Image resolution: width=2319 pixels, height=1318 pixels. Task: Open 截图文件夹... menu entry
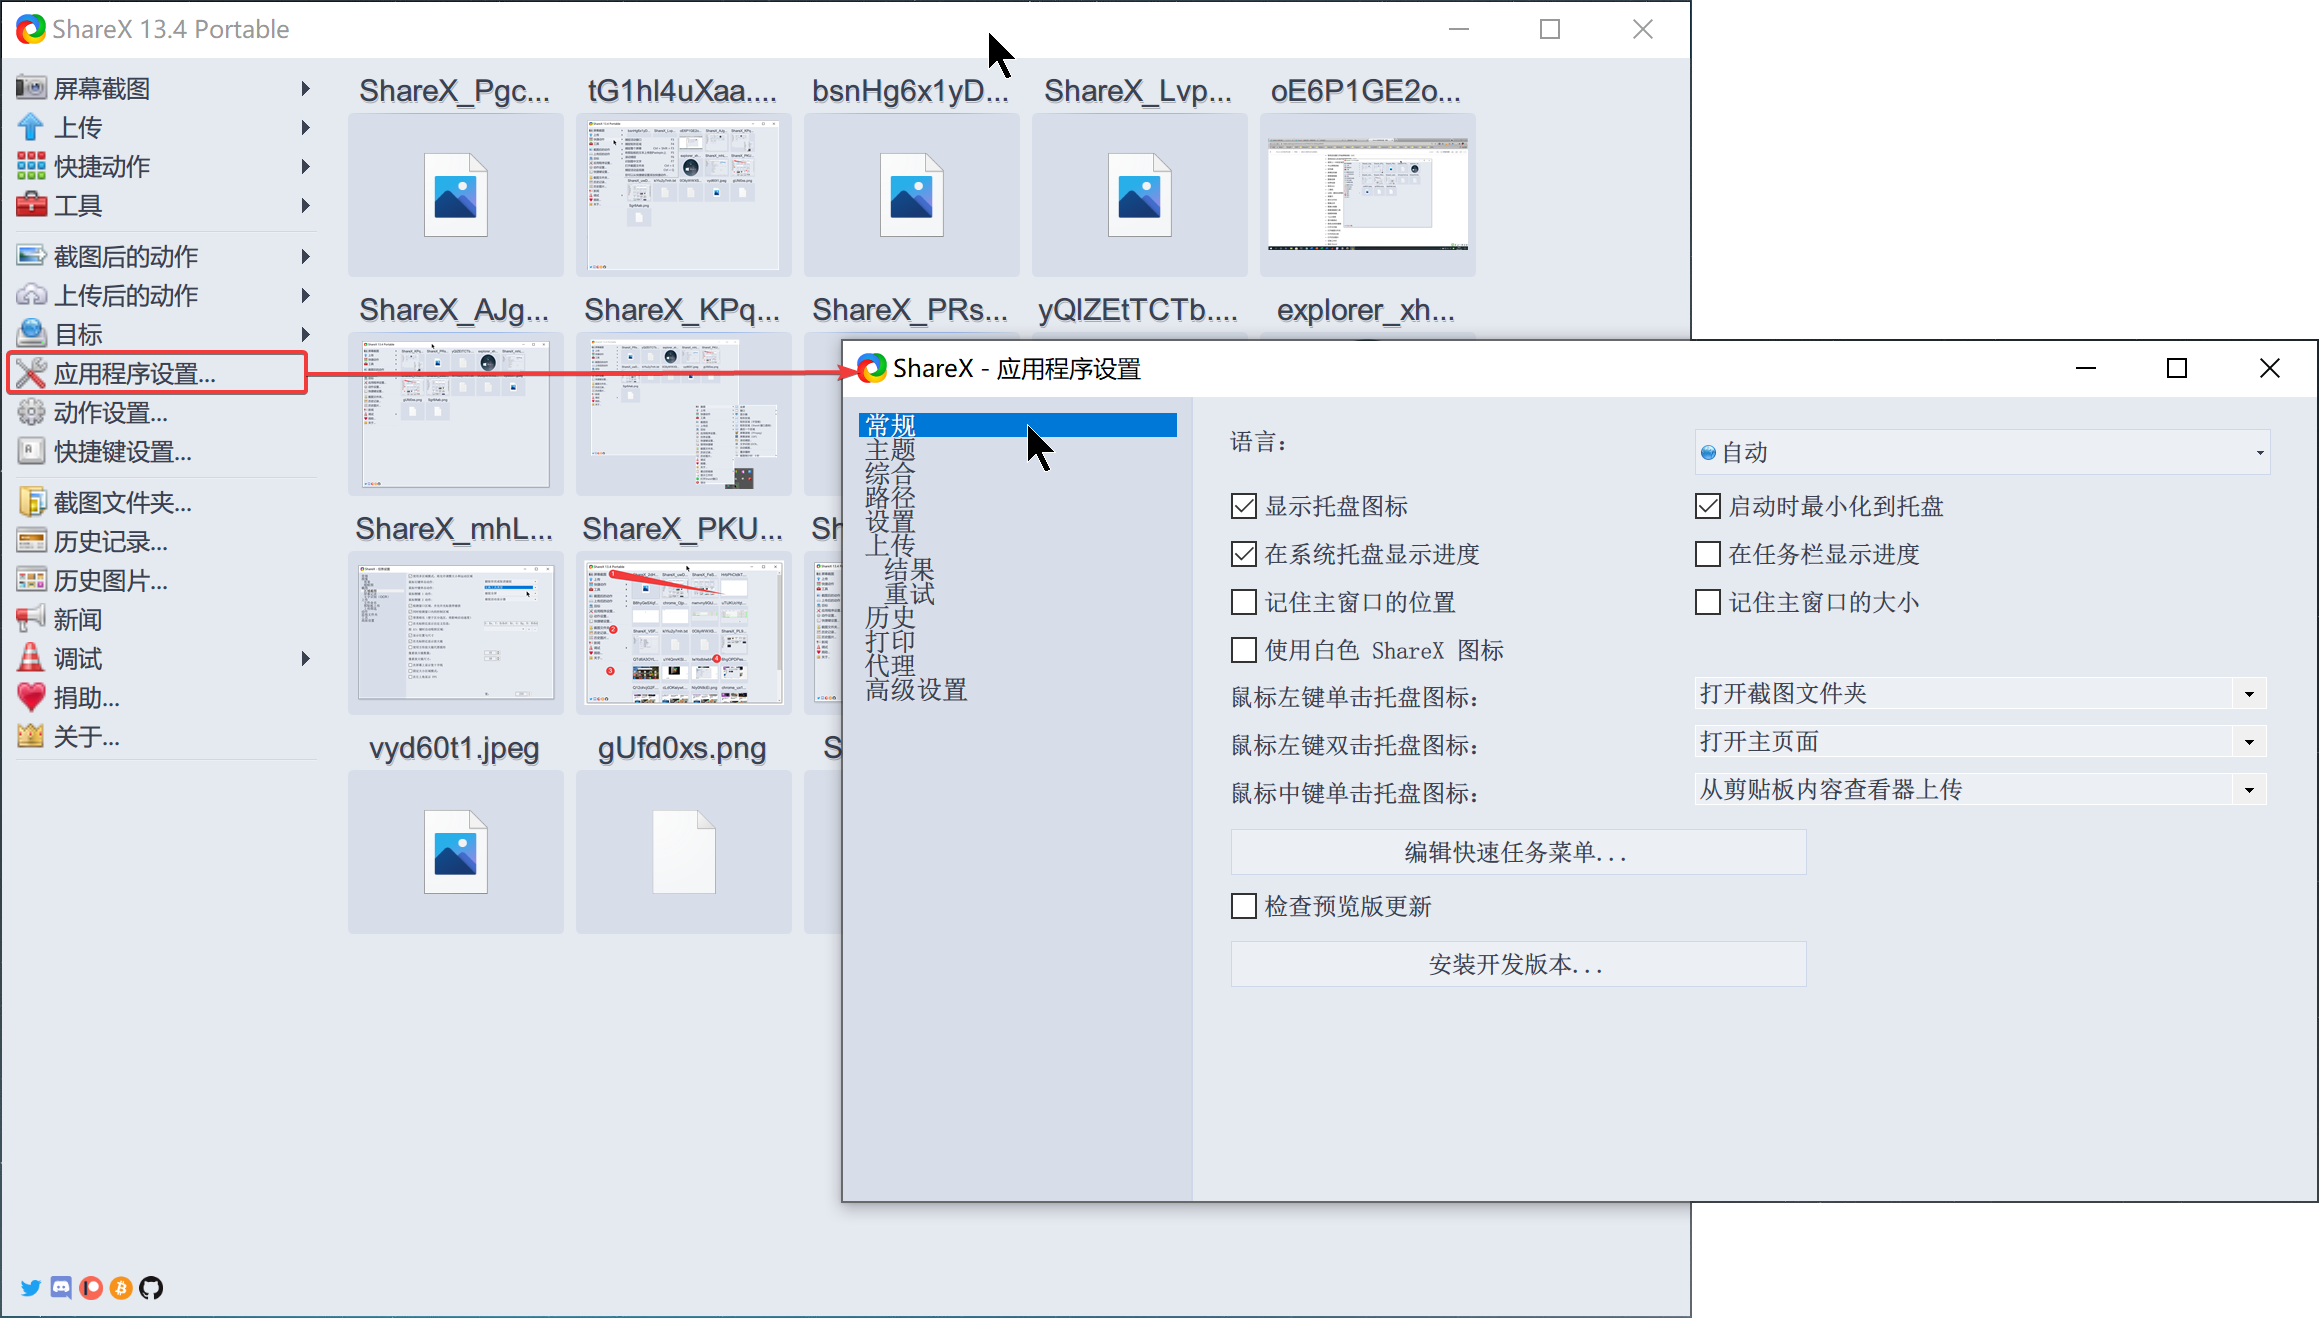122,502
